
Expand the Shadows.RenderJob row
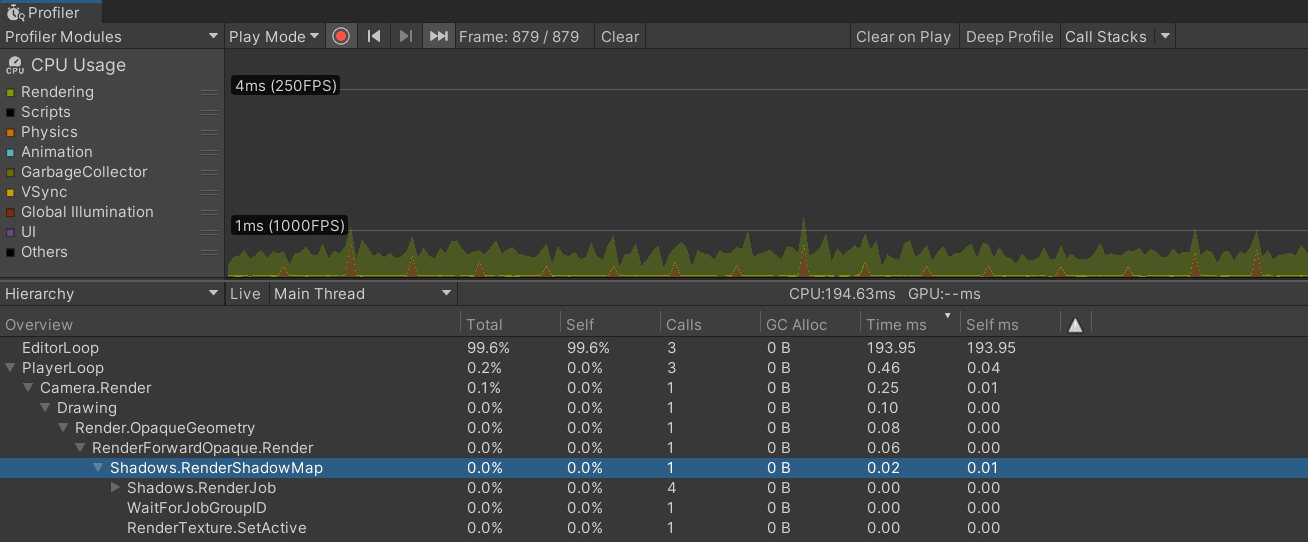tap(116, 488)
